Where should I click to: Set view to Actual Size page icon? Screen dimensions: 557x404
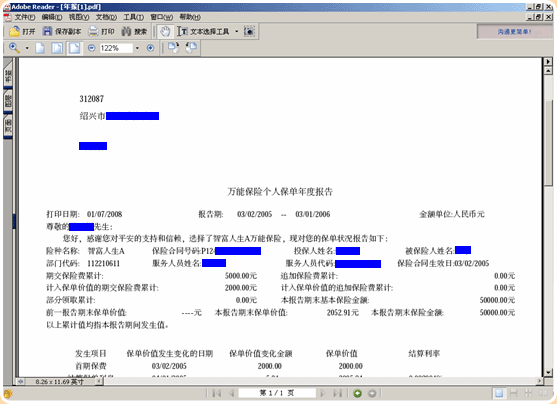(40, 48)
